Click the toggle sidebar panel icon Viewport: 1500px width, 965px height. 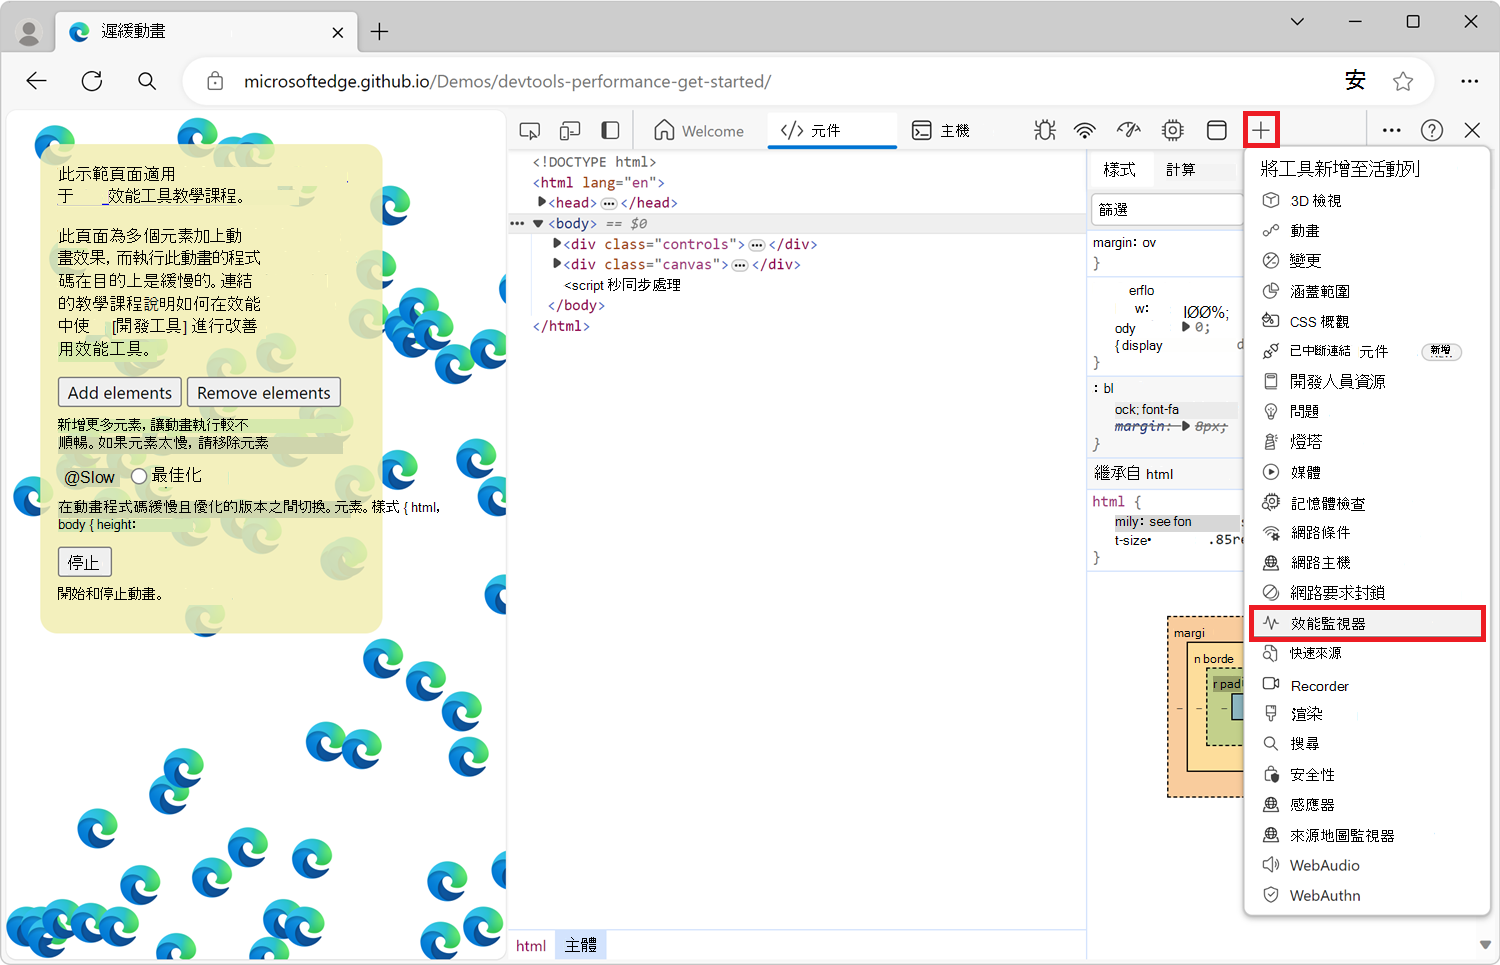coord(610,131)
